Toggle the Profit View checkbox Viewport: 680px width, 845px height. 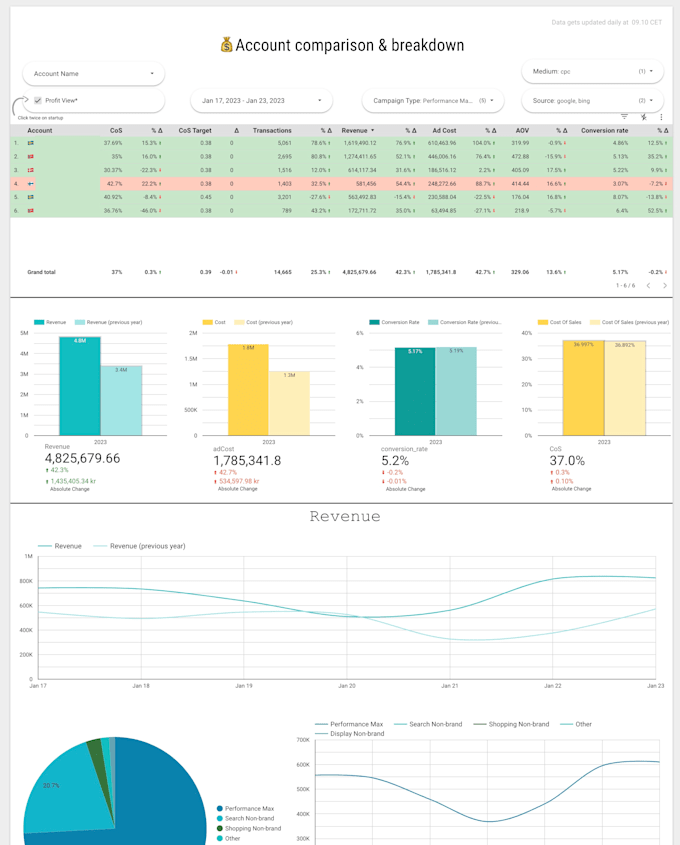pyautogui.click(x=38, y=100)
